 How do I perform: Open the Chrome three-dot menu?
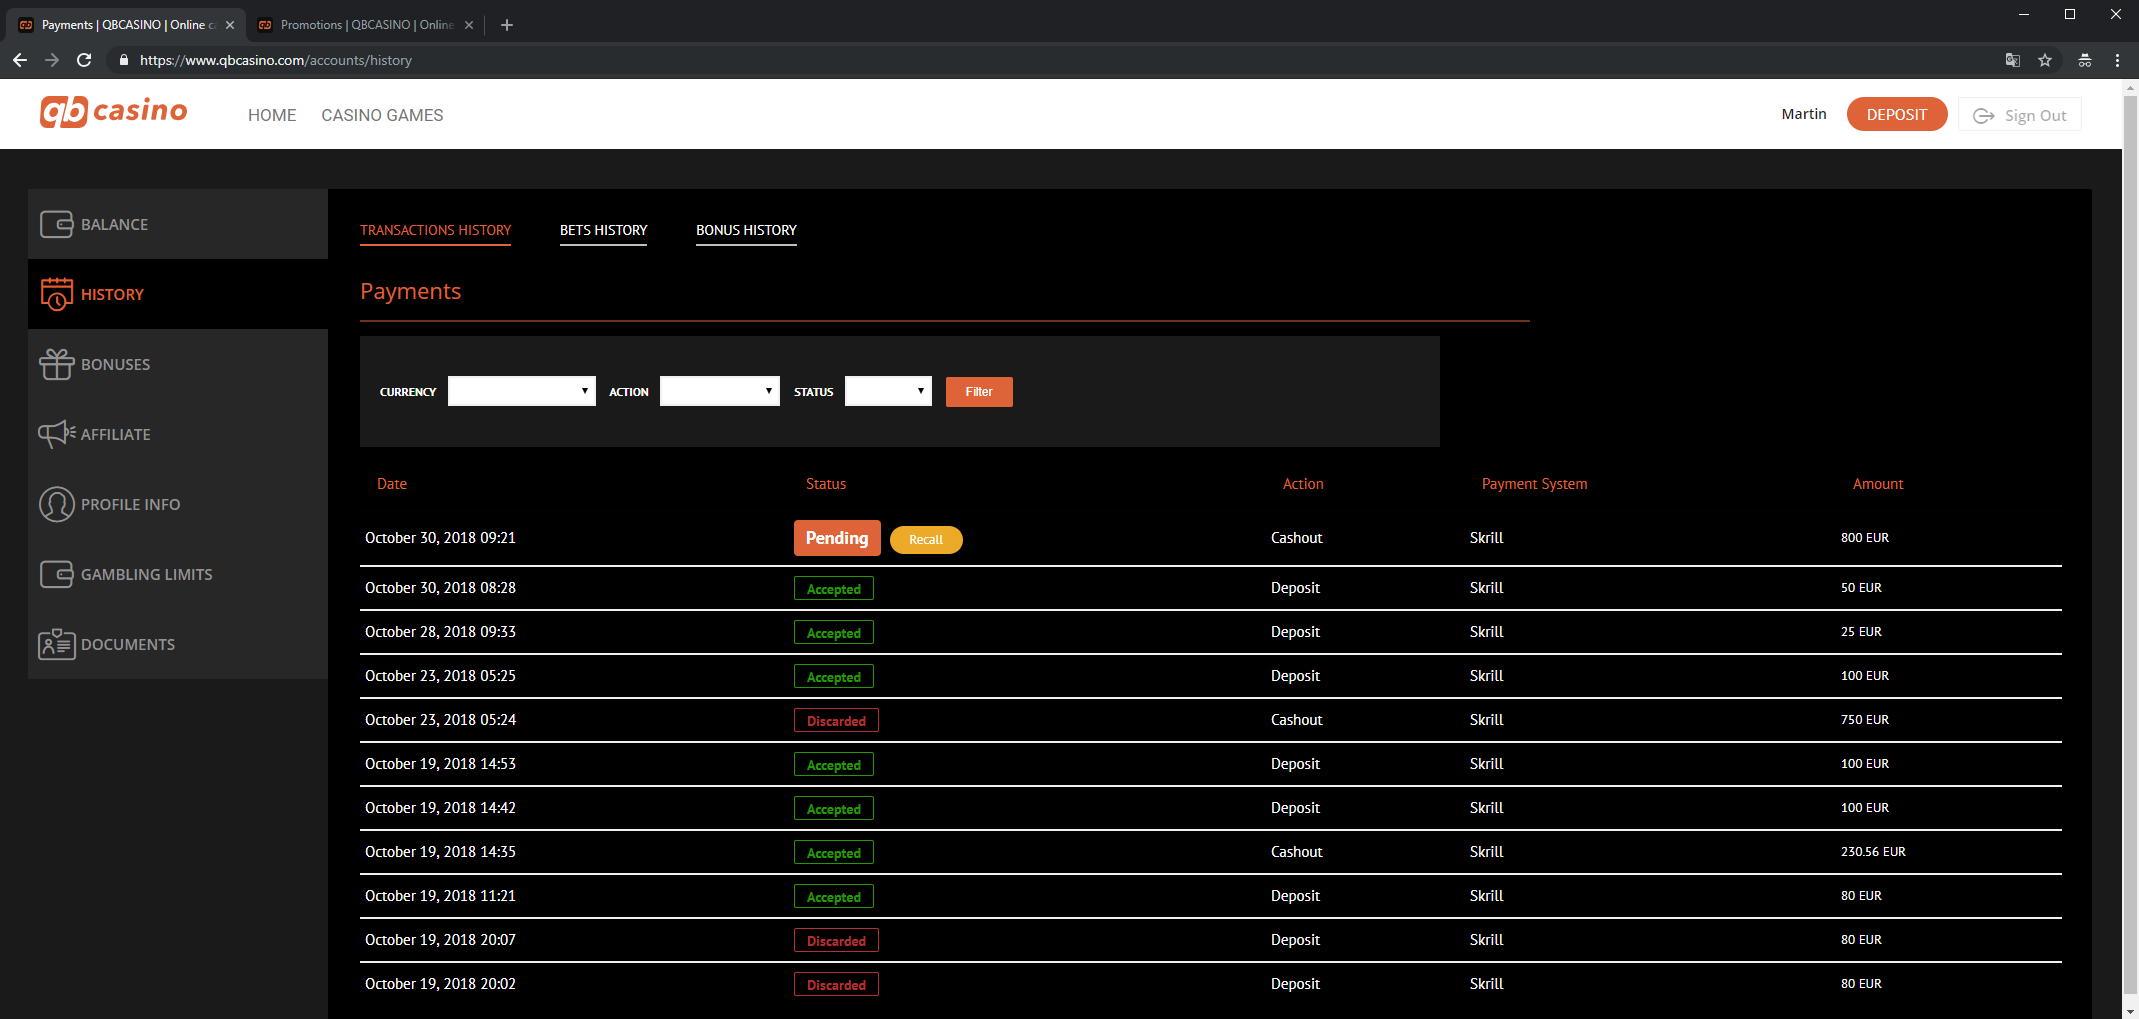pyautogui.click(x=2117, y=60)
